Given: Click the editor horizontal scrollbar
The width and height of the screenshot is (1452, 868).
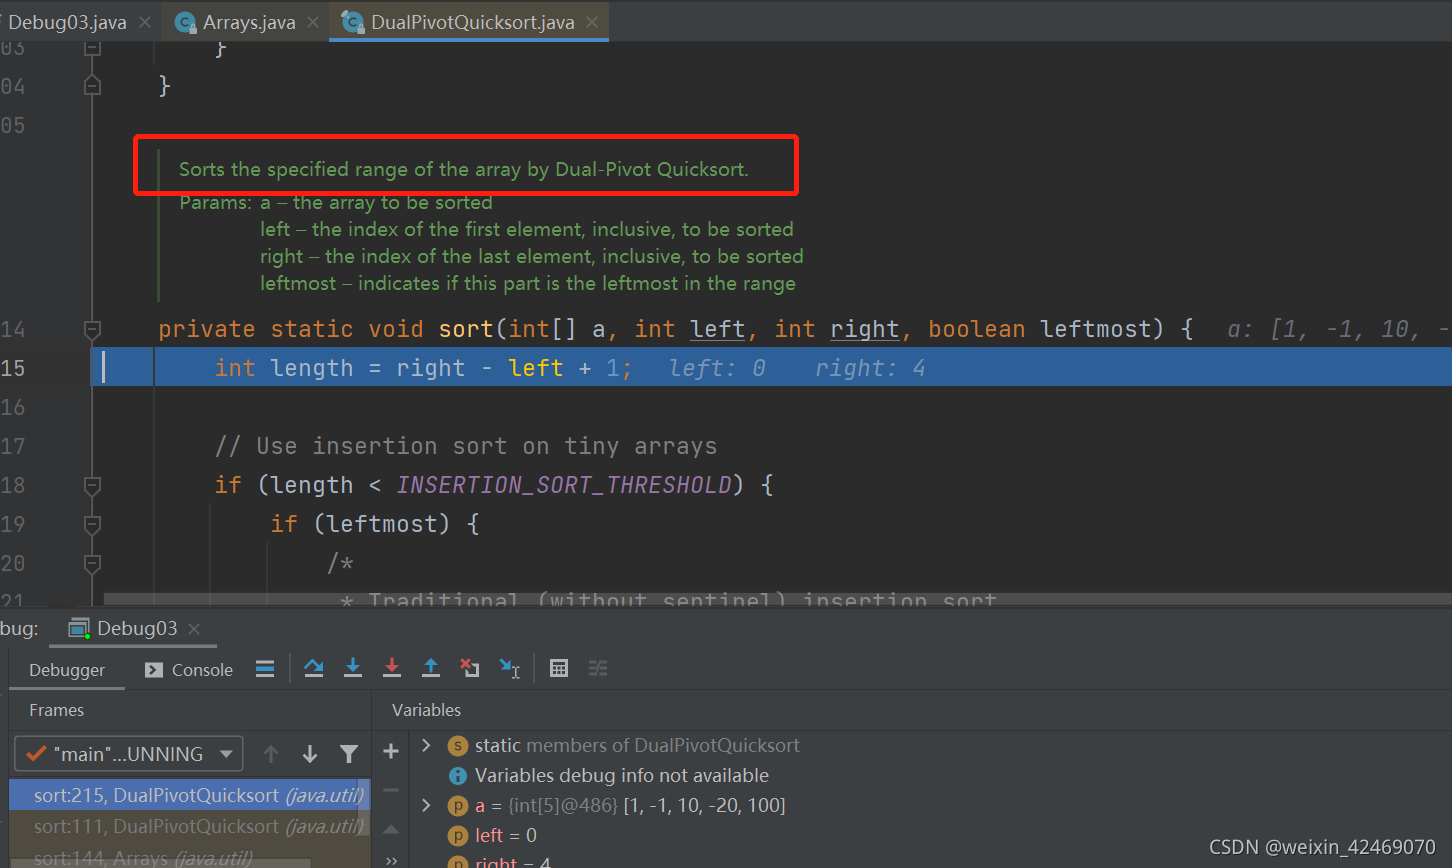Looking at the screenshot, I should pyautogui.click(x=776, y=598).
